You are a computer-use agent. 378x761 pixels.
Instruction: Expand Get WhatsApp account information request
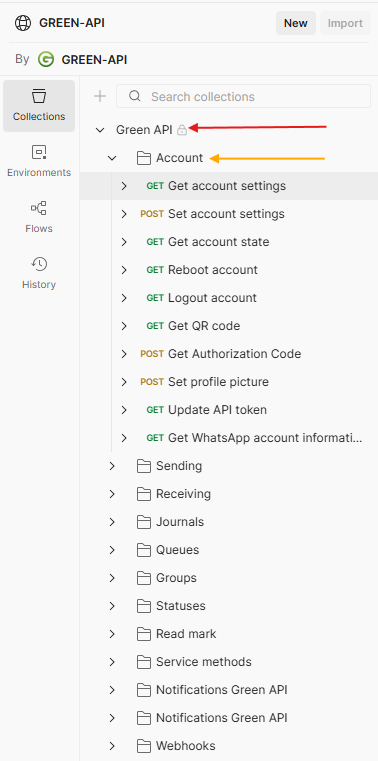(x=124, y=438)
